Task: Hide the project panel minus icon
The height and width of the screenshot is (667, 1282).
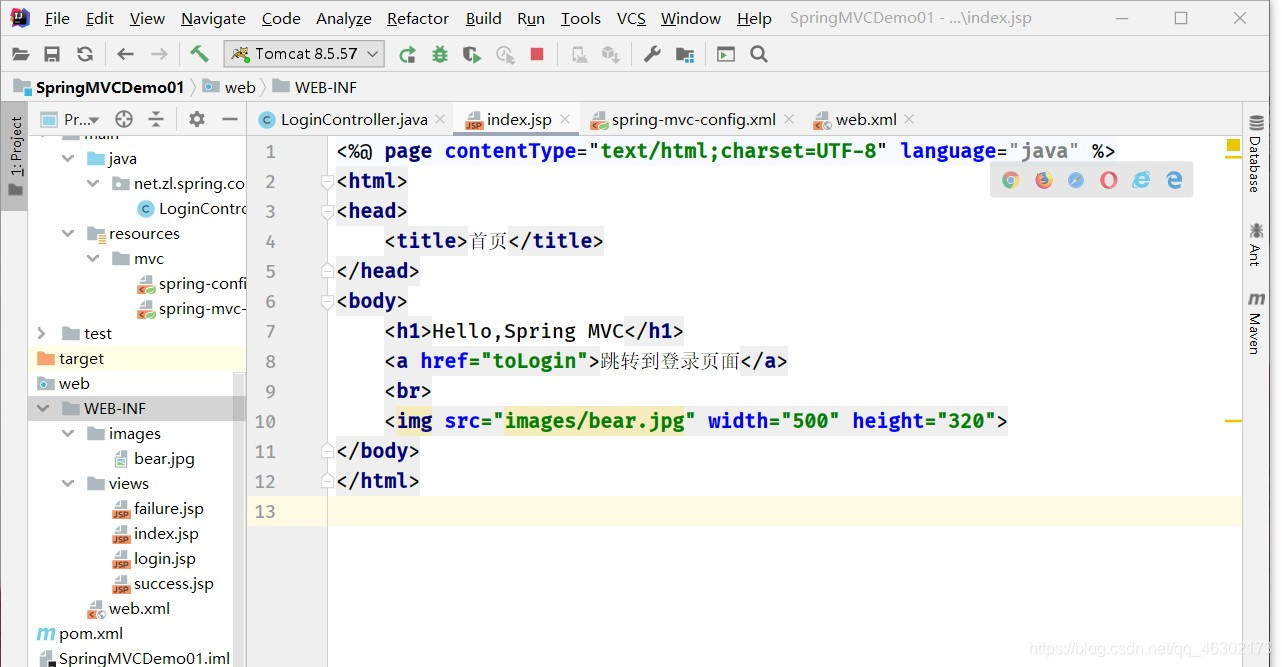Action: click(229, 119)
